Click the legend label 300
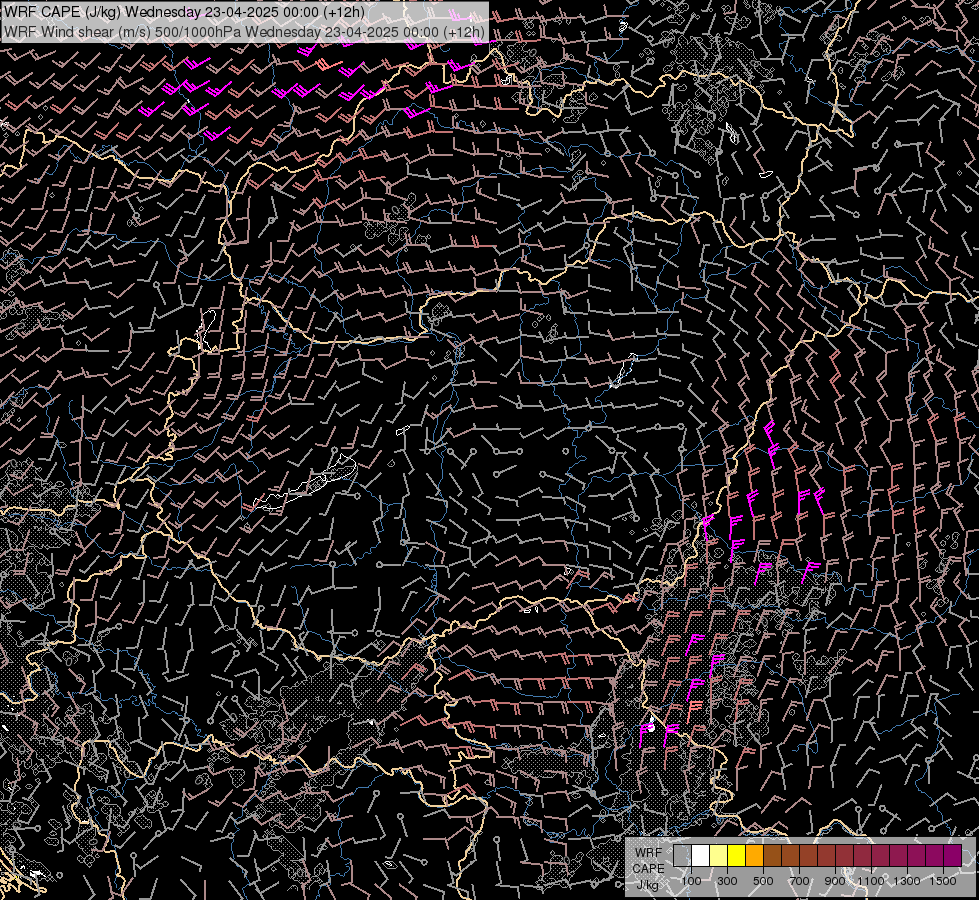The height and width of the screenshot is (900, 979). (x=727, y=881)
